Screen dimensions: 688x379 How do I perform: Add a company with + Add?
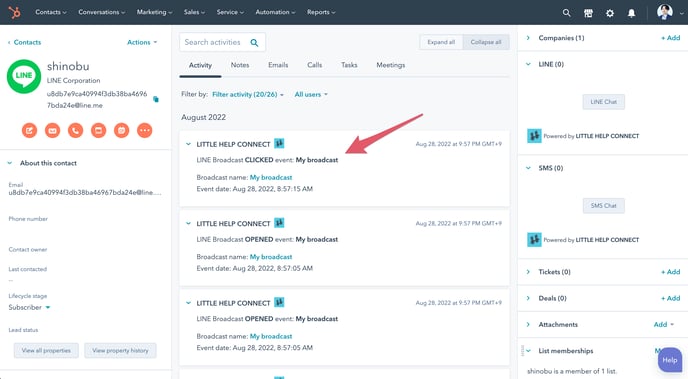click(x=670, y=38)
